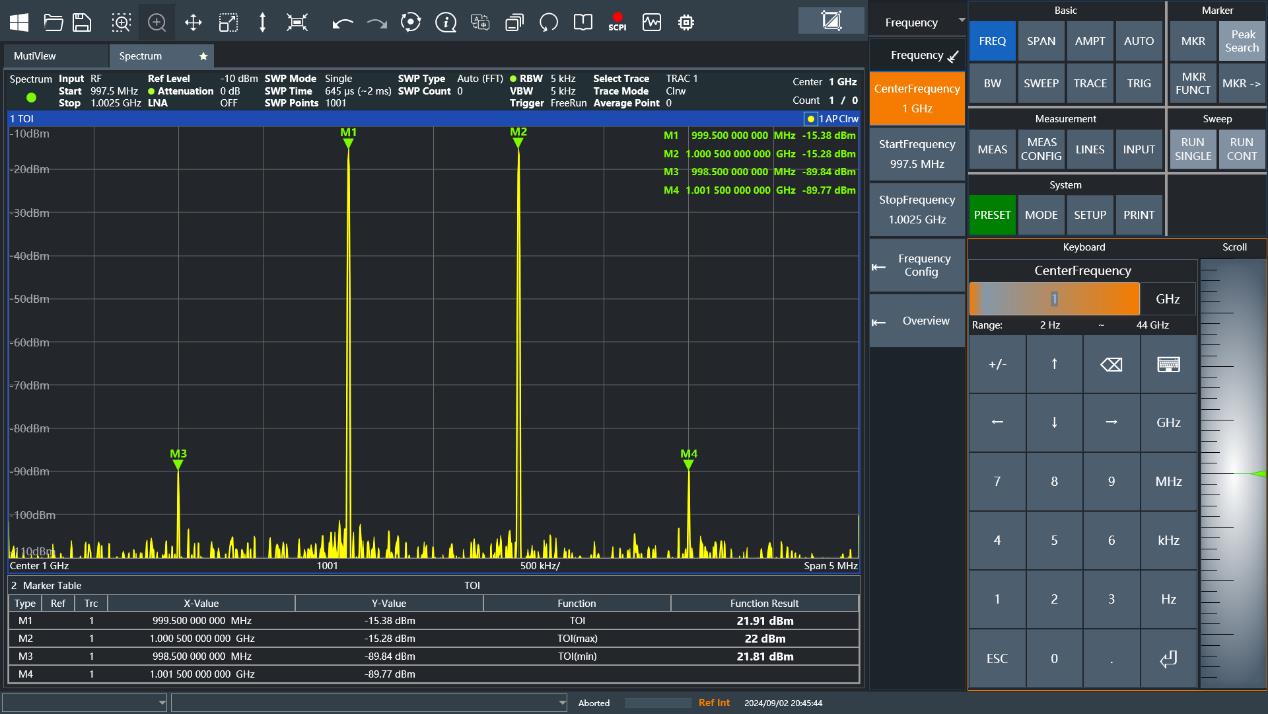
Task: Toggle the RUN CONT sweep button
Action: tap(1241, 149)
